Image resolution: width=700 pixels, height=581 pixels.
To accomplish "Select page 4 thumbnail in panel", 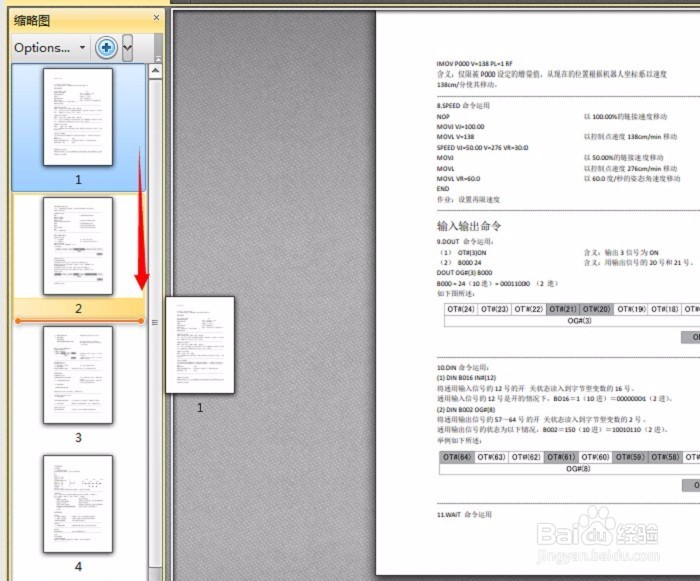I will 78,504.
